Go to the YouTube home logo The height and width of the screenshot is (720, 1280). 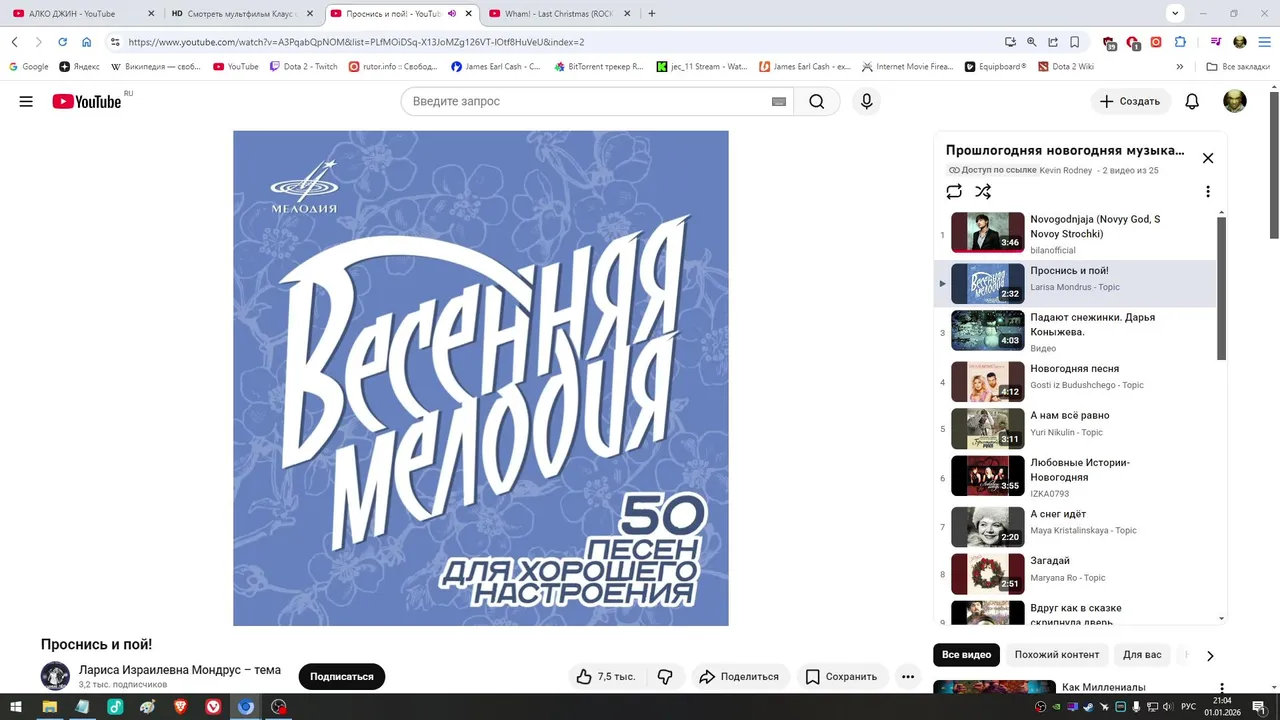(87, 101)
